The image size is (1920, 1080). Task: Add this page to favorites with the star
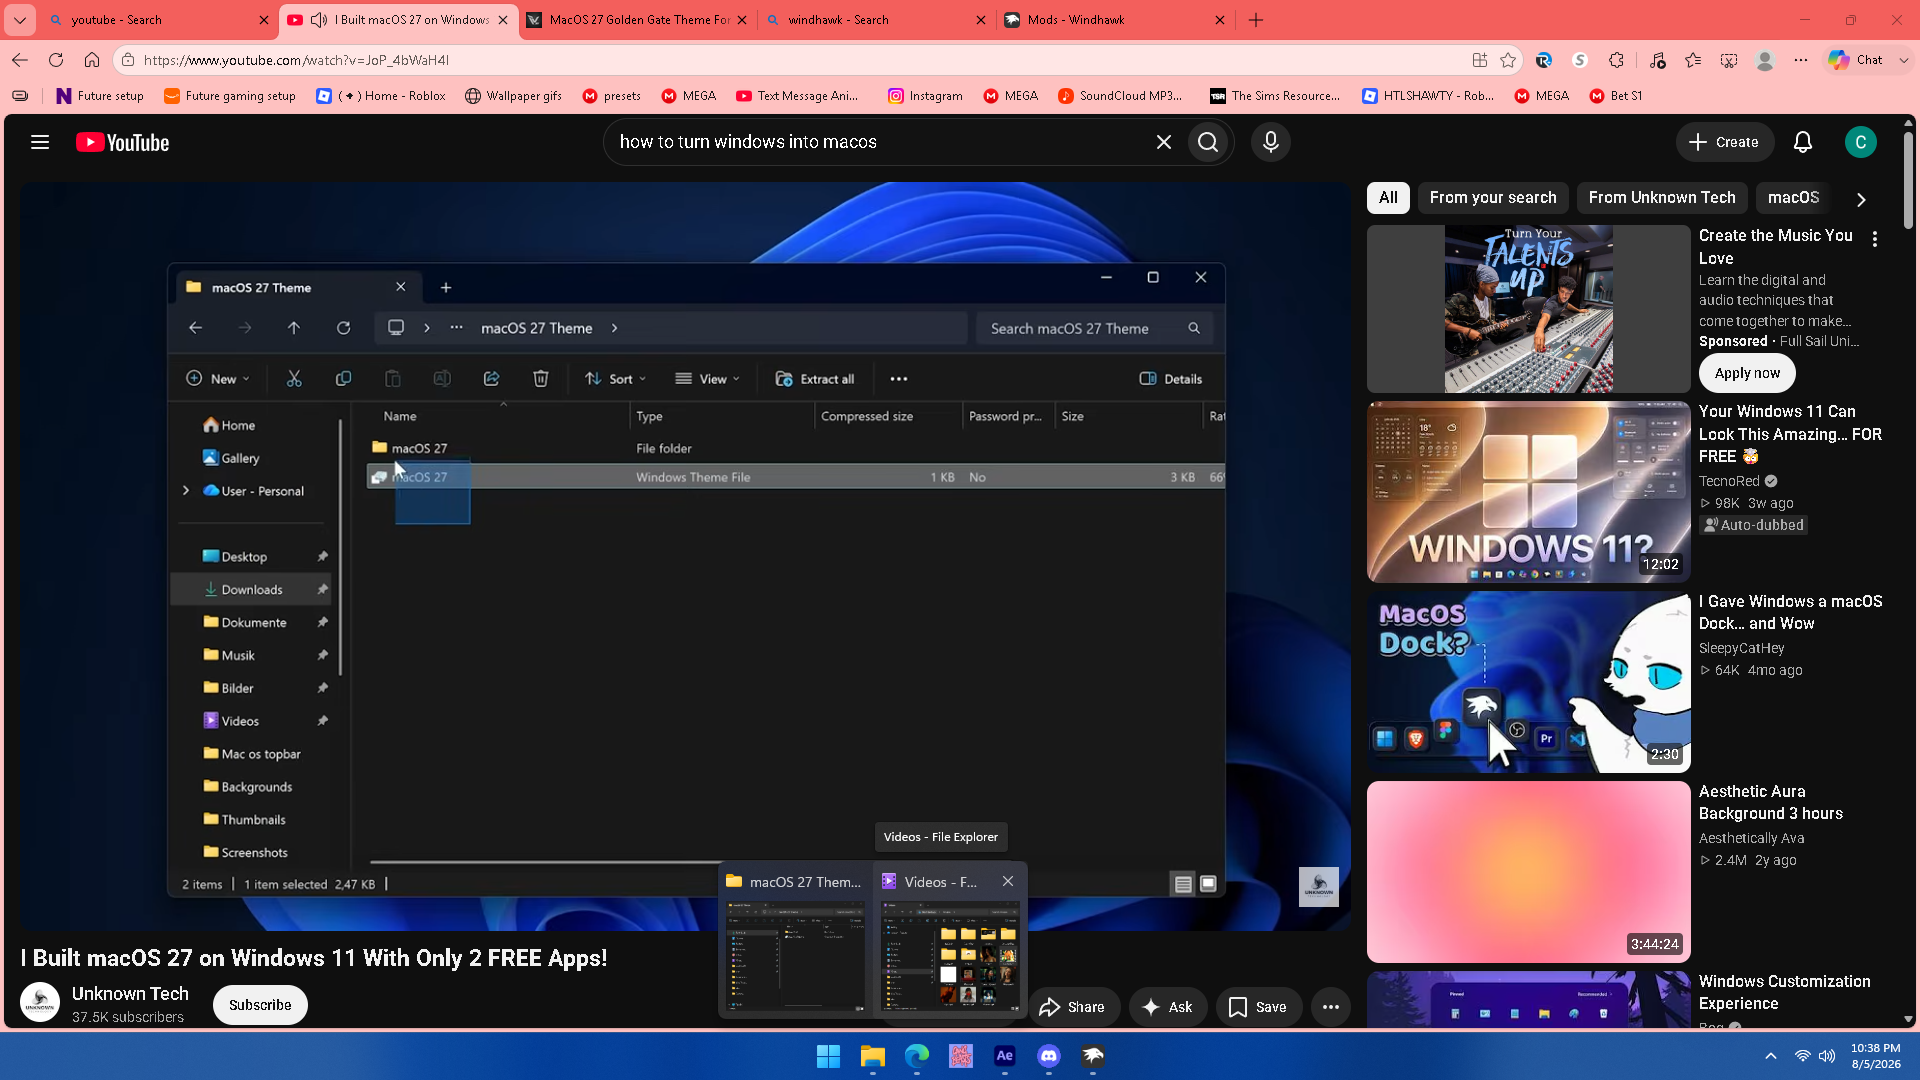click(x=1508, y=60)
